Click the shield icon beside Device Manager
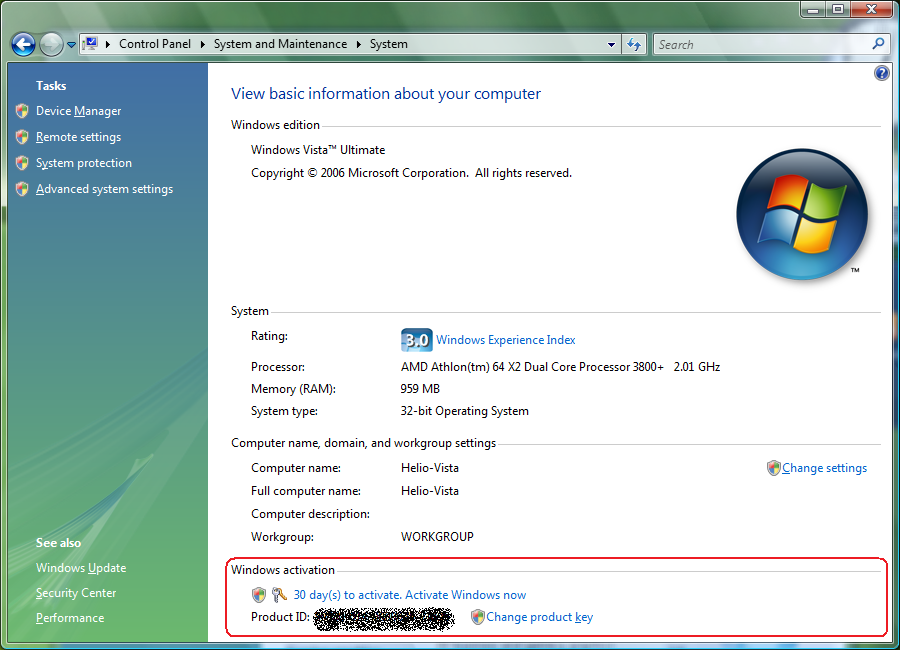900x650 pixels. coord(22,111)
